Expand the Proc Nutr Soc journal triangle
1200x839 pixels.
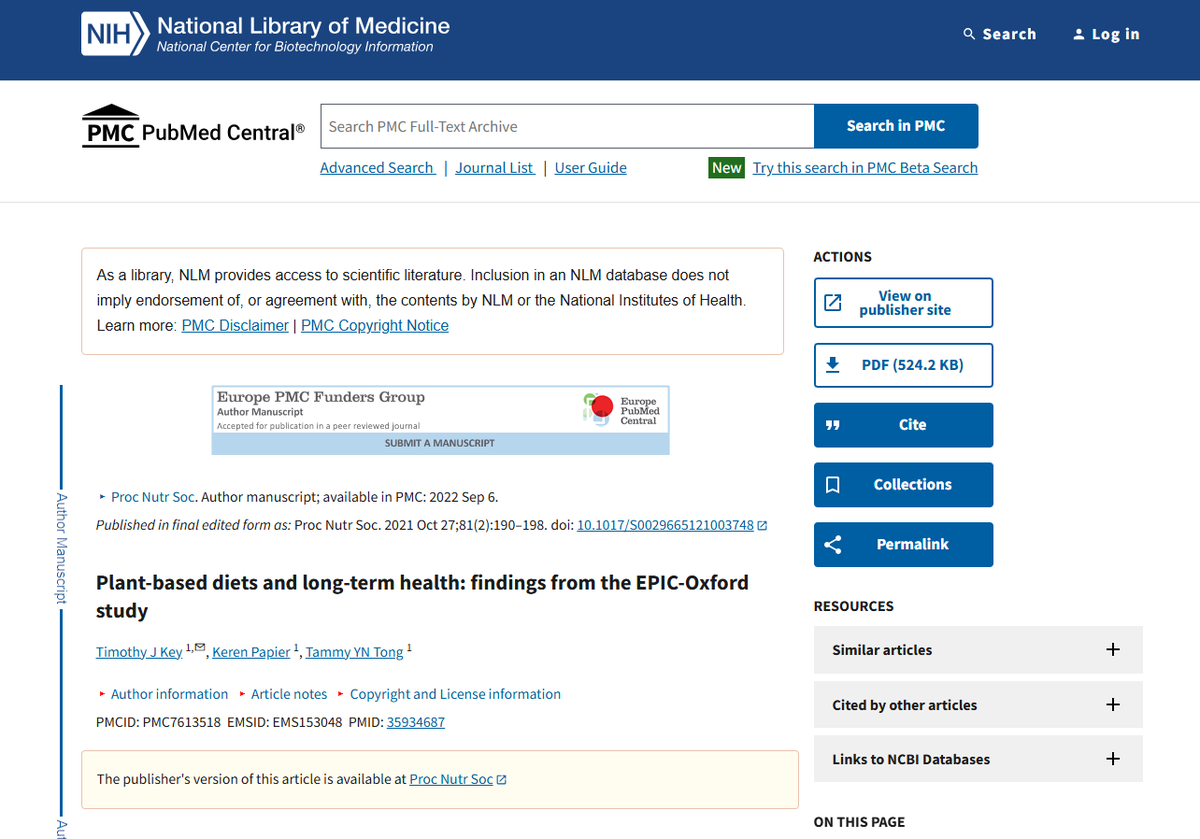click(x=102, y=497)
